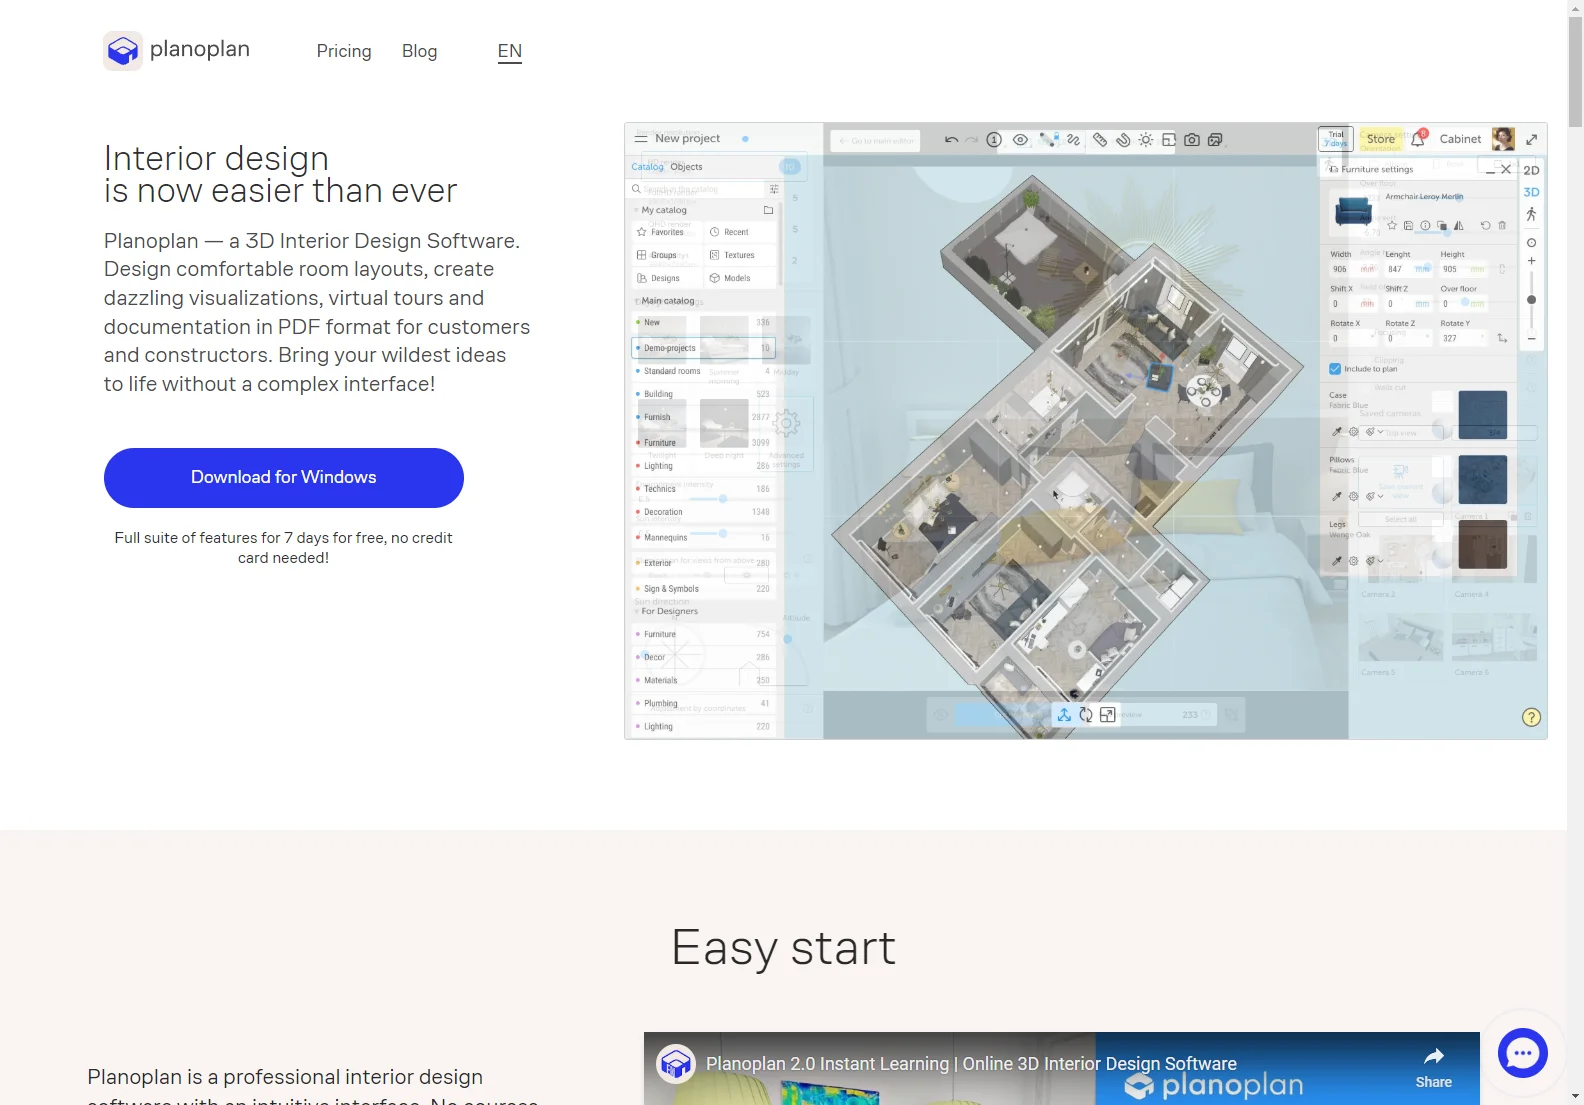This screenshot has width=1584, height=1105.
Task: Click the vertical zoom slider handle
Action: (1531, 300)
